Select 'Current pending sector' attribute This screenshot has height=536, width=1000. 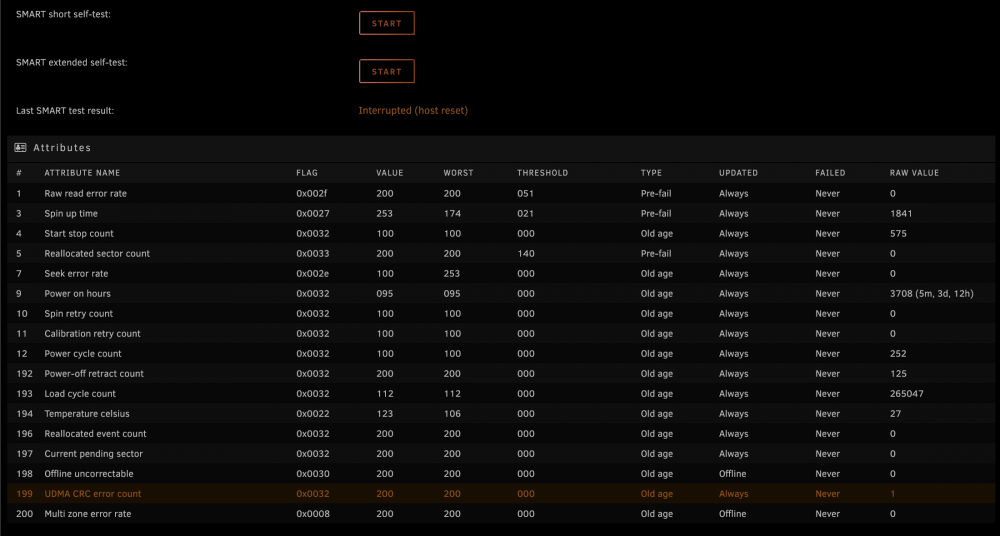(93, 454)
